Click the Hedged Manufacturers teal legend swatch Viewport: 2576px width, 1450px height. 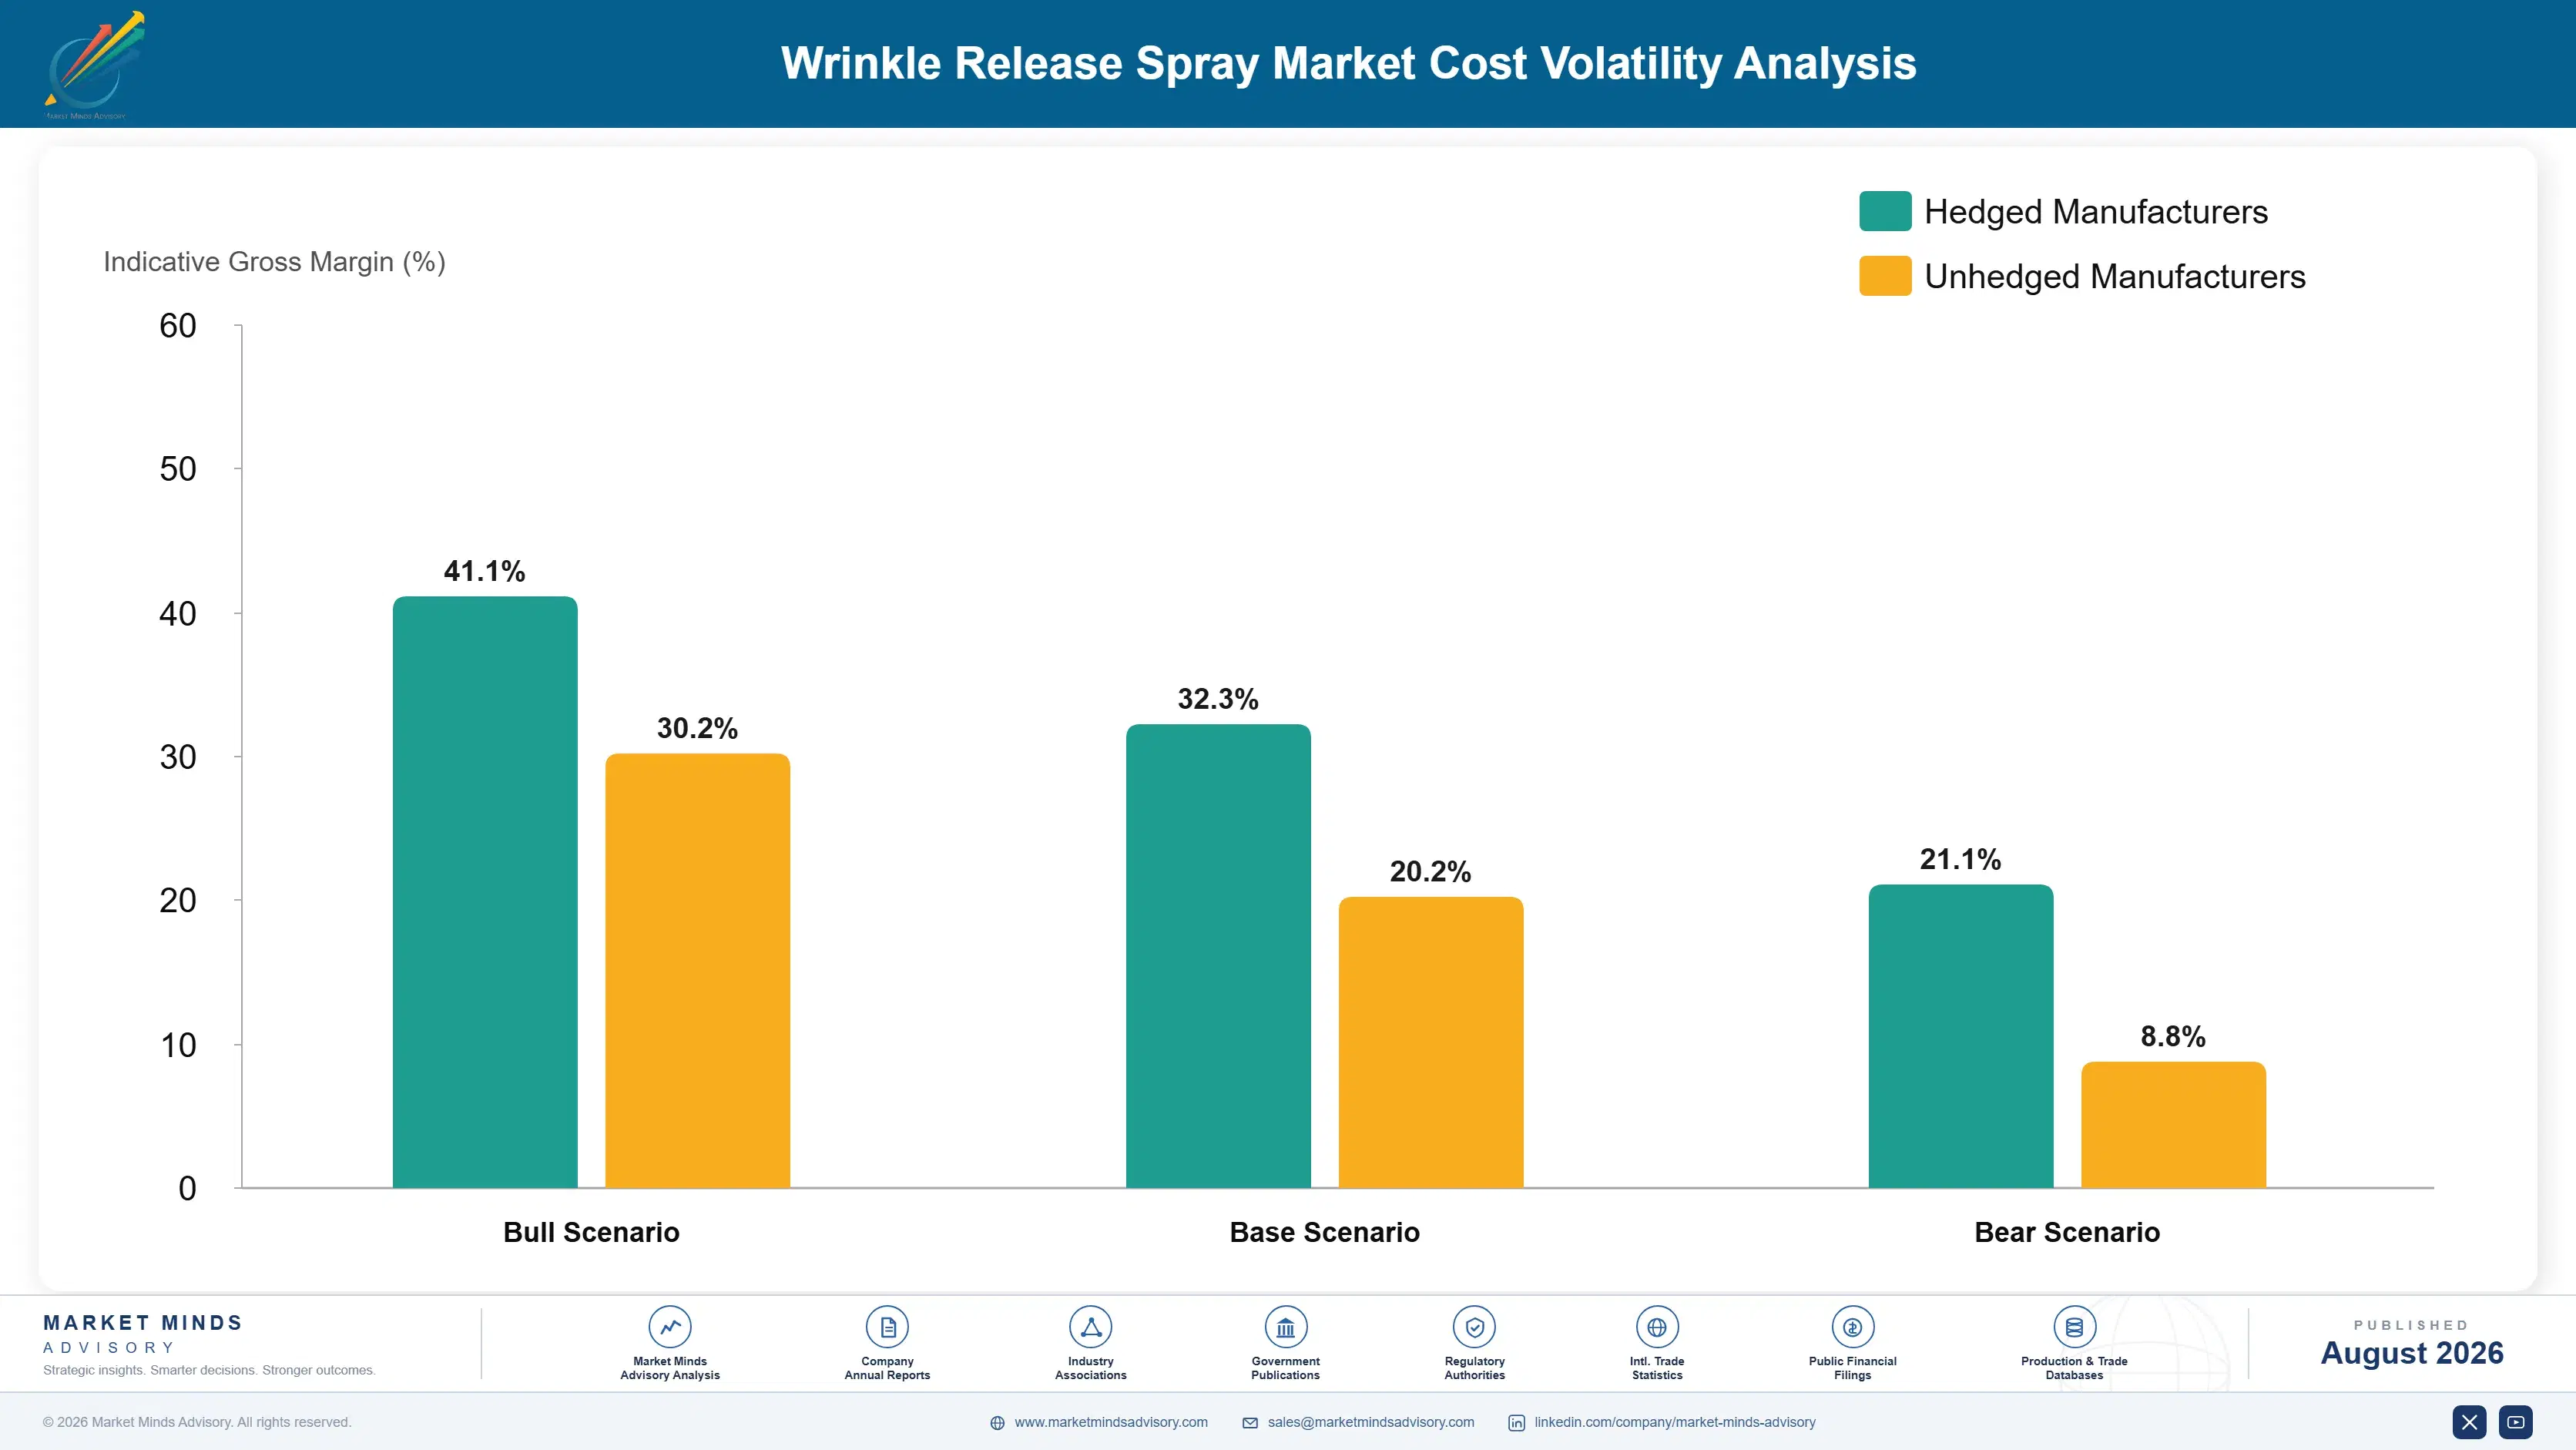(1885, 211)
